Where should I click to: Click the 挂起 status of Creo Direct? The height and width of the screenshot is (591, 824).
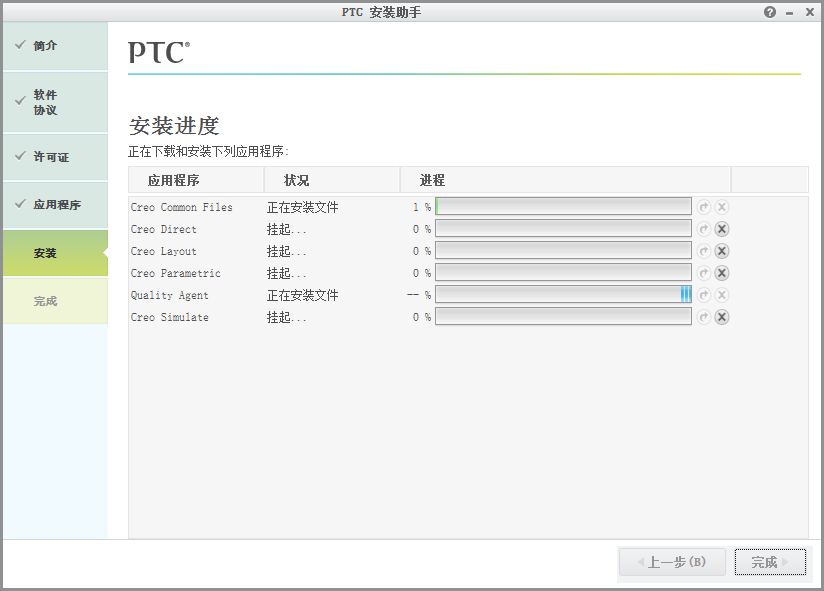click(x=286, y=230)
